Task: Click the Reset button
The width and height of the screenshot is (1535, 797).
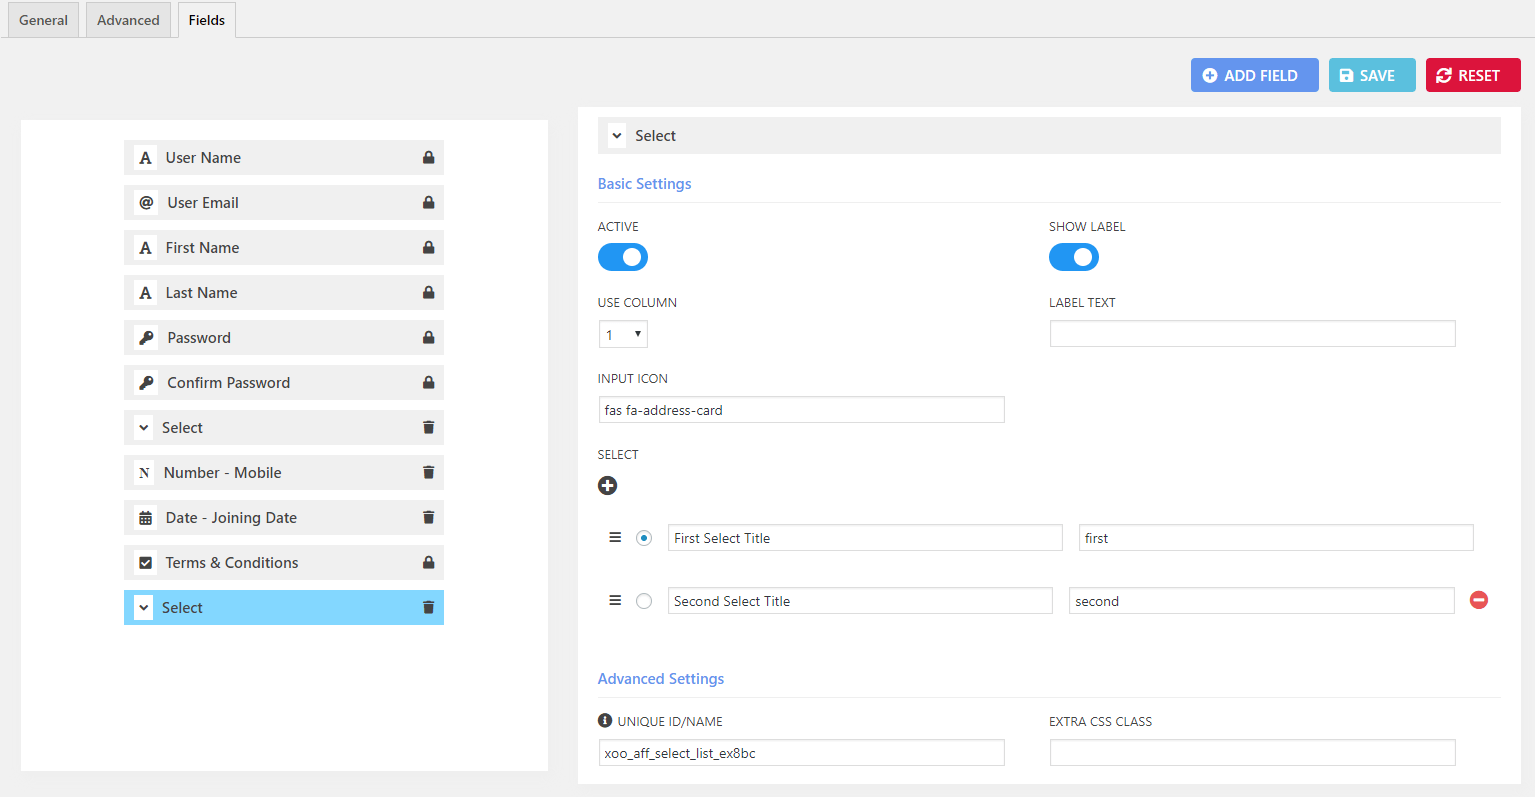Action: pos(1472,75)
